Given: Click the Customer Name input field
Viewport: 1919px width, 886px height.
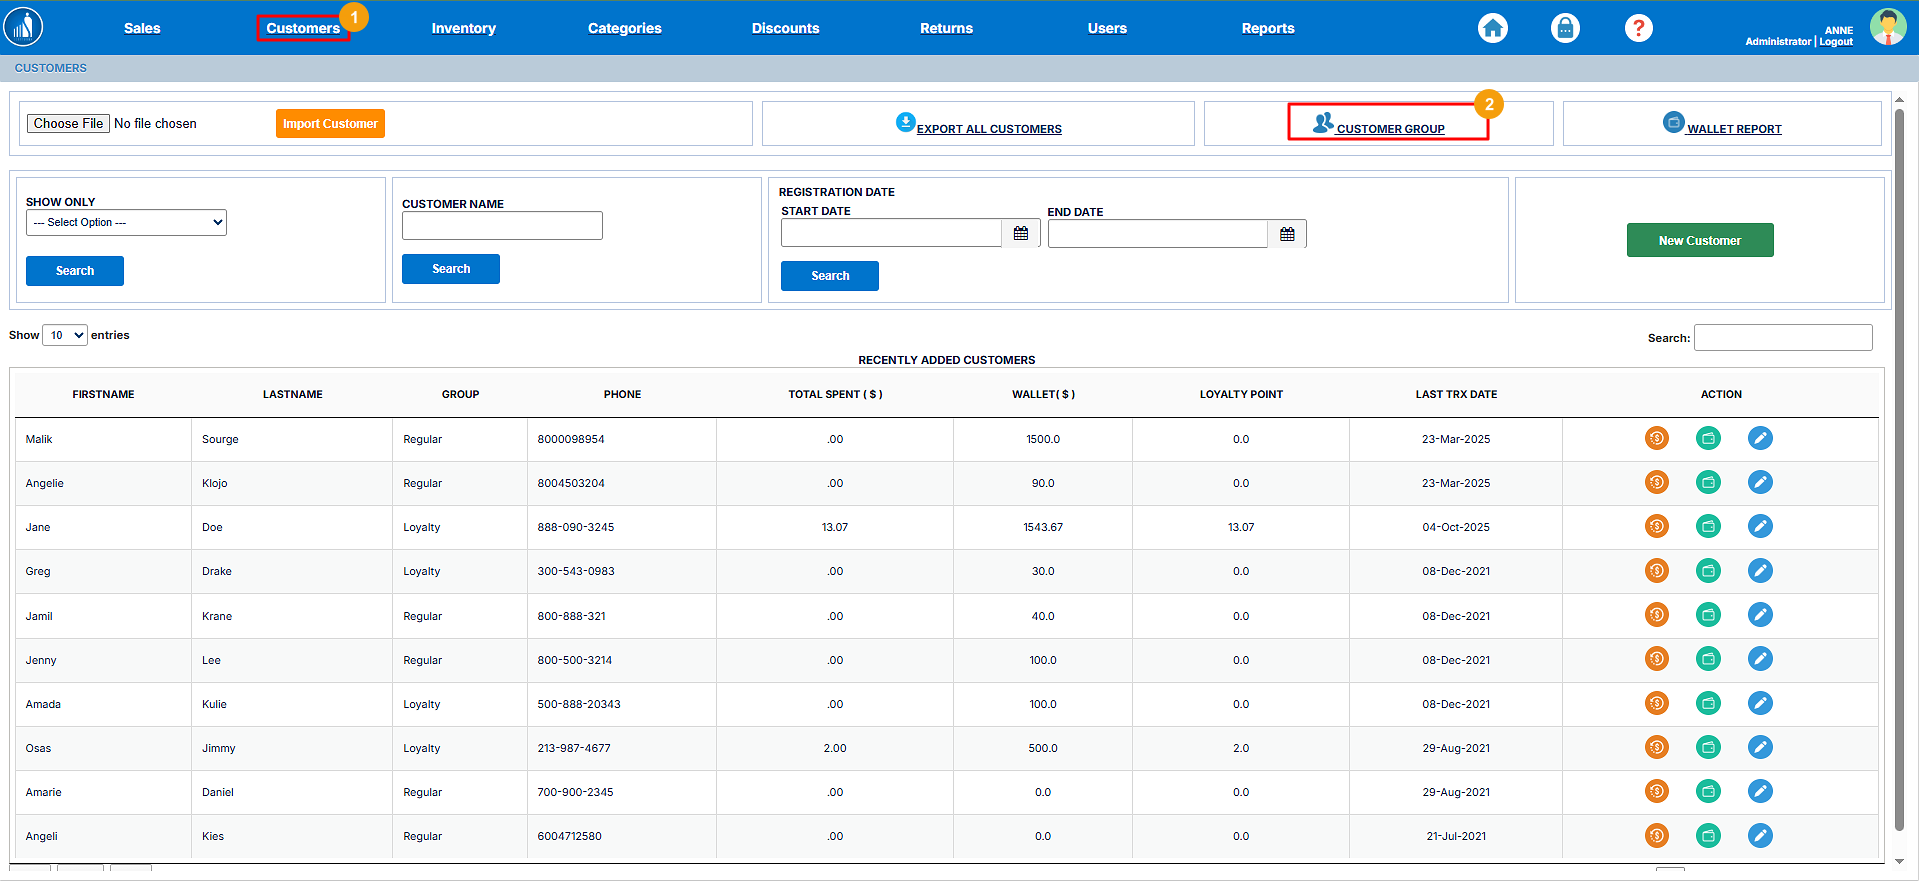Looking at the screenshot, I should 502,226.
